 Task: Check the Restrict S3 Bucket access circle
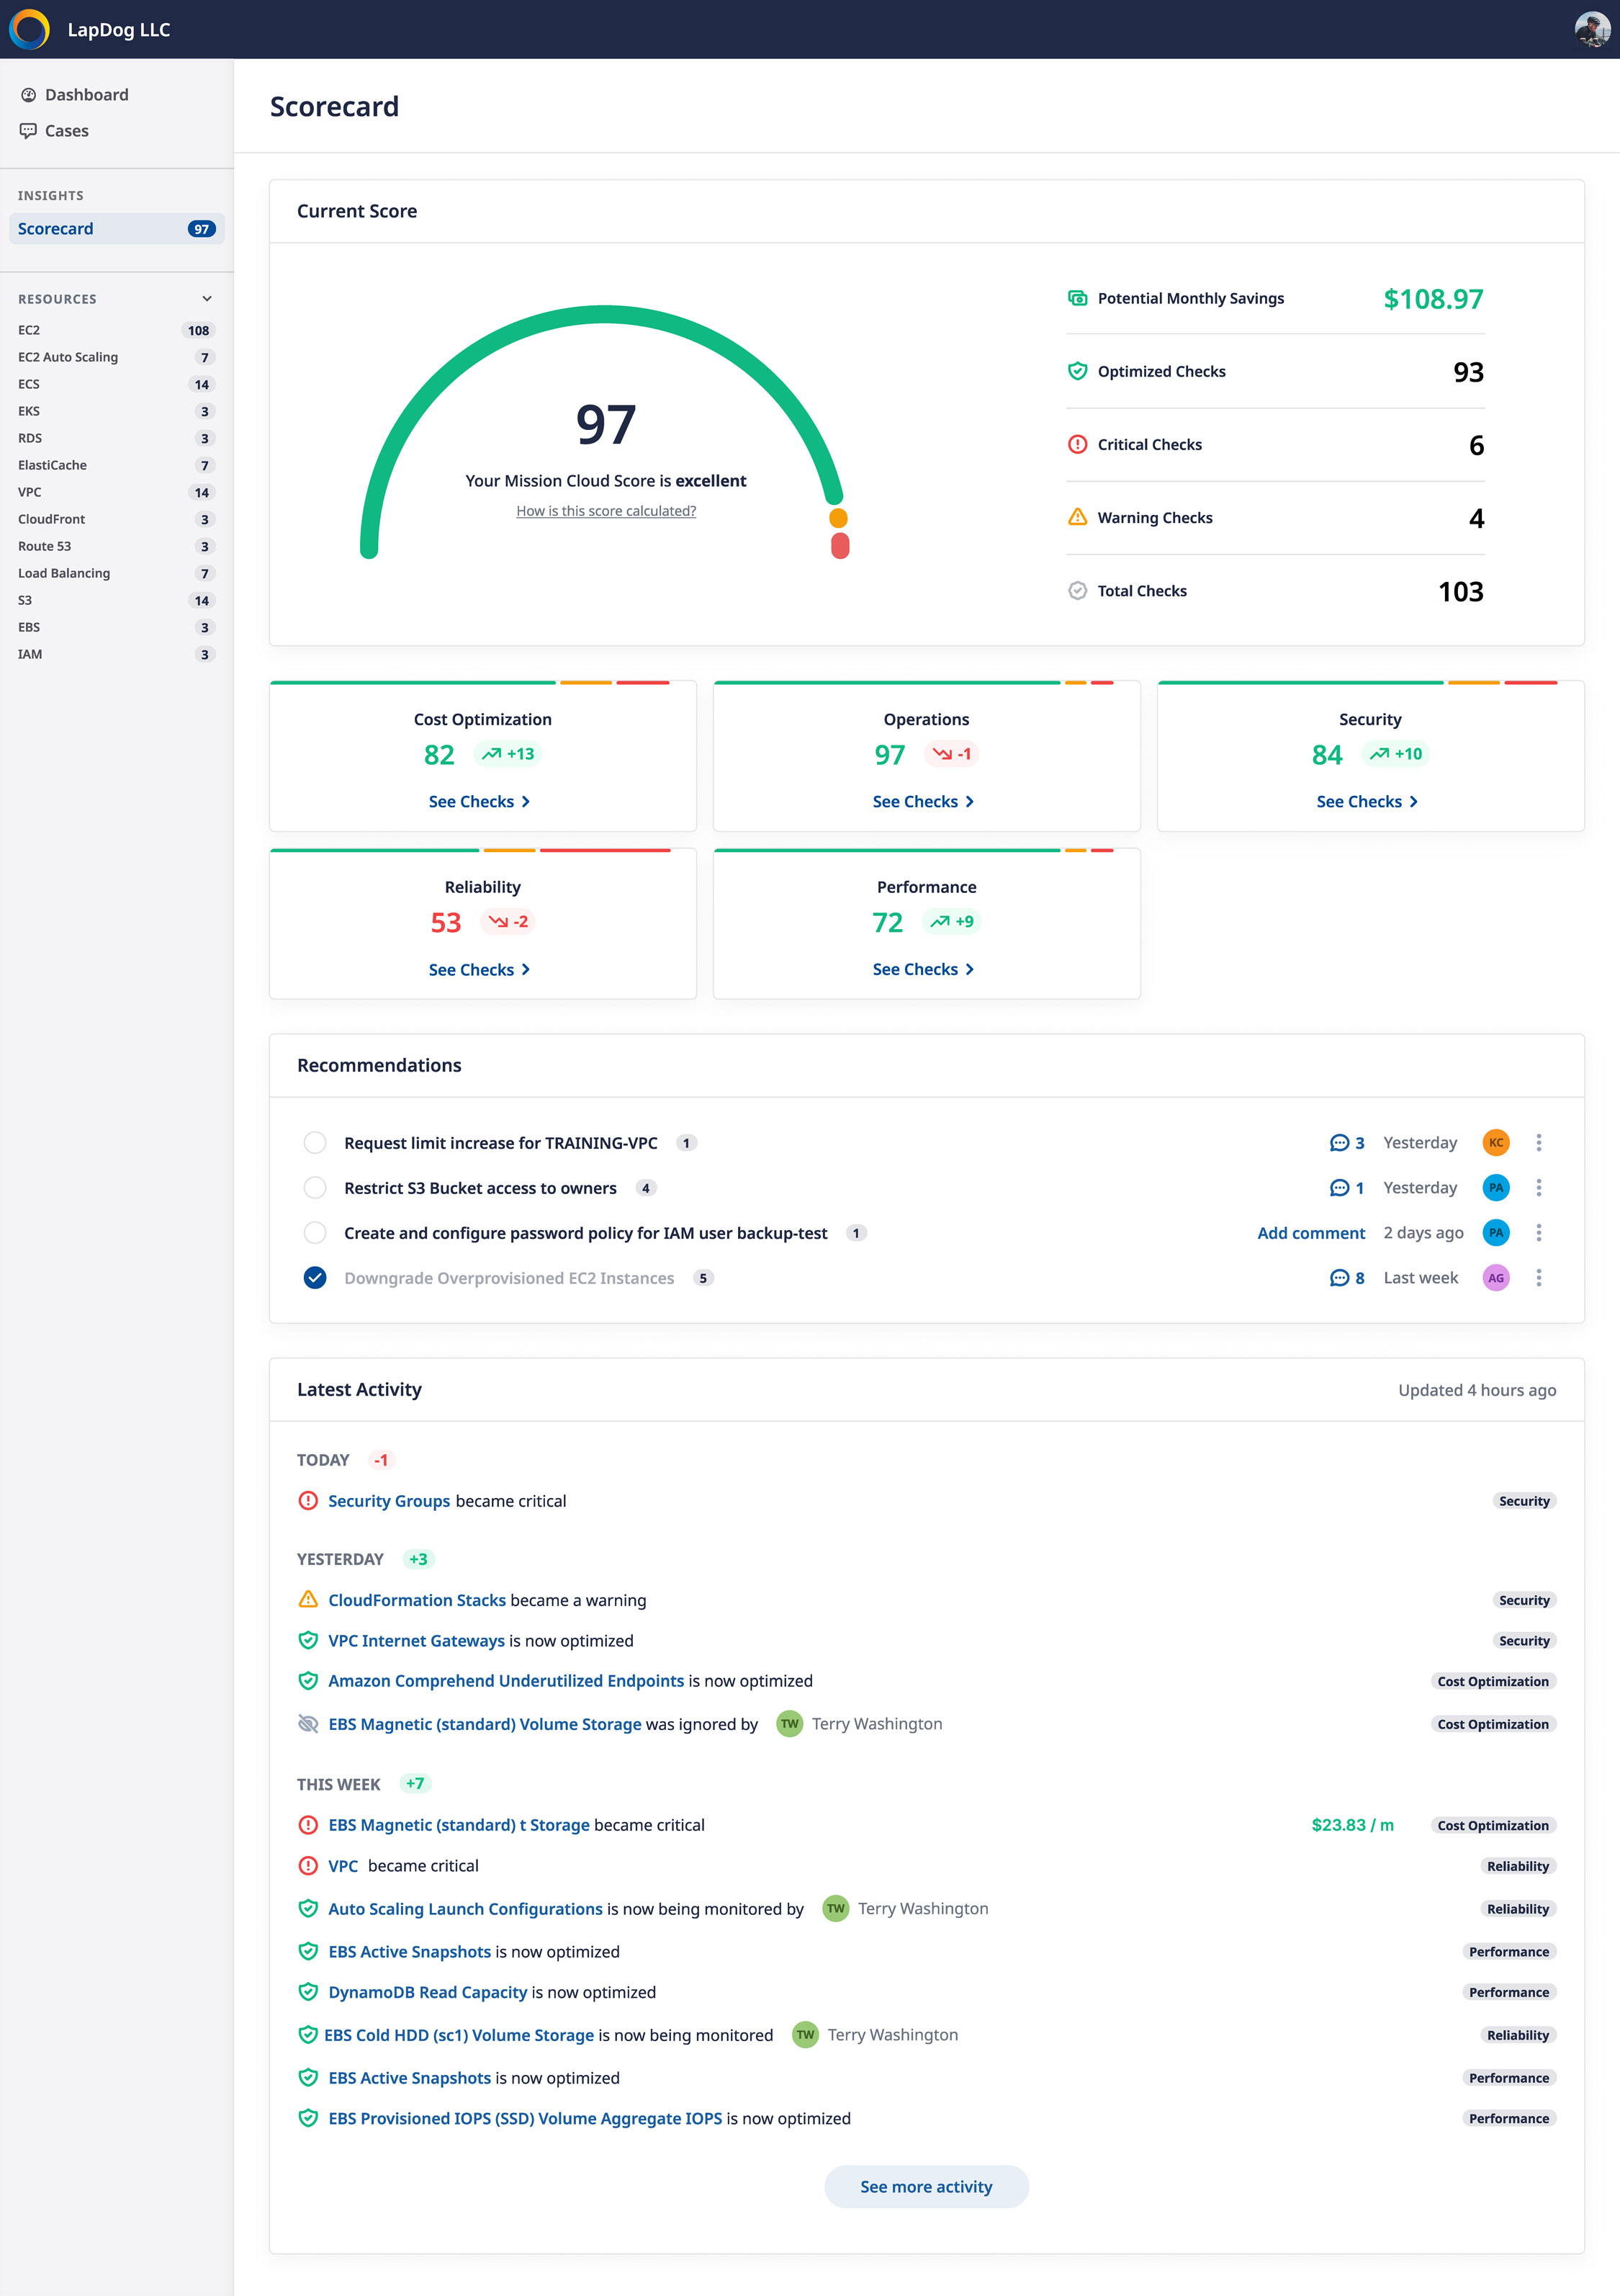click(315, 1188)
